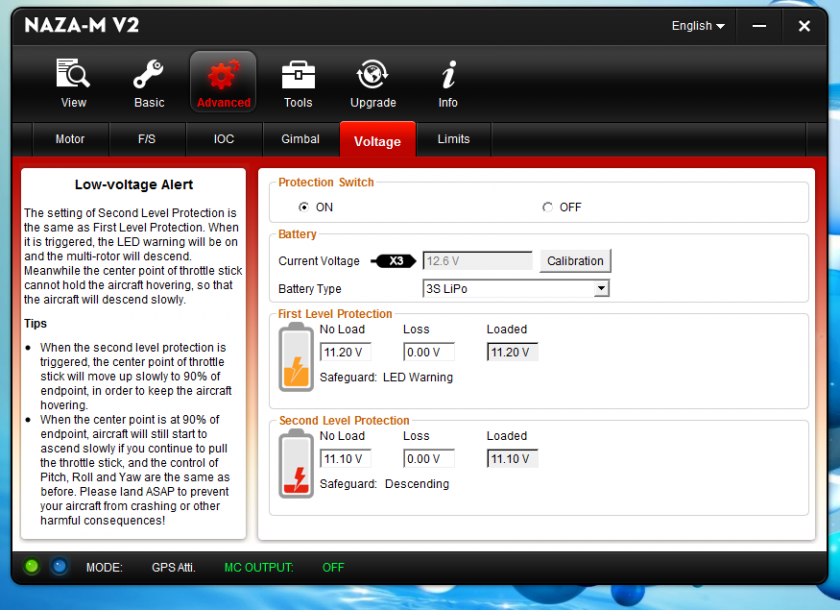Minimize the NAZA-M V2 window
Screen dimensions: 840x610
(x=759, y=26)
